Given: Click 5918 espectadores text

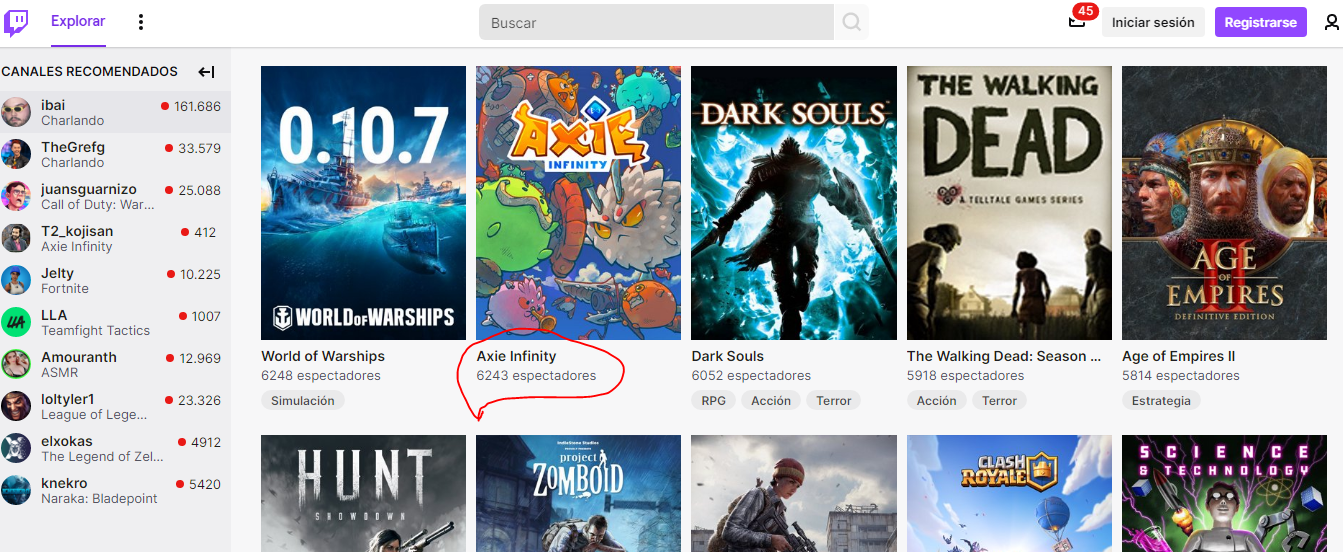Looking at the screenshot, I should [966, 376].
